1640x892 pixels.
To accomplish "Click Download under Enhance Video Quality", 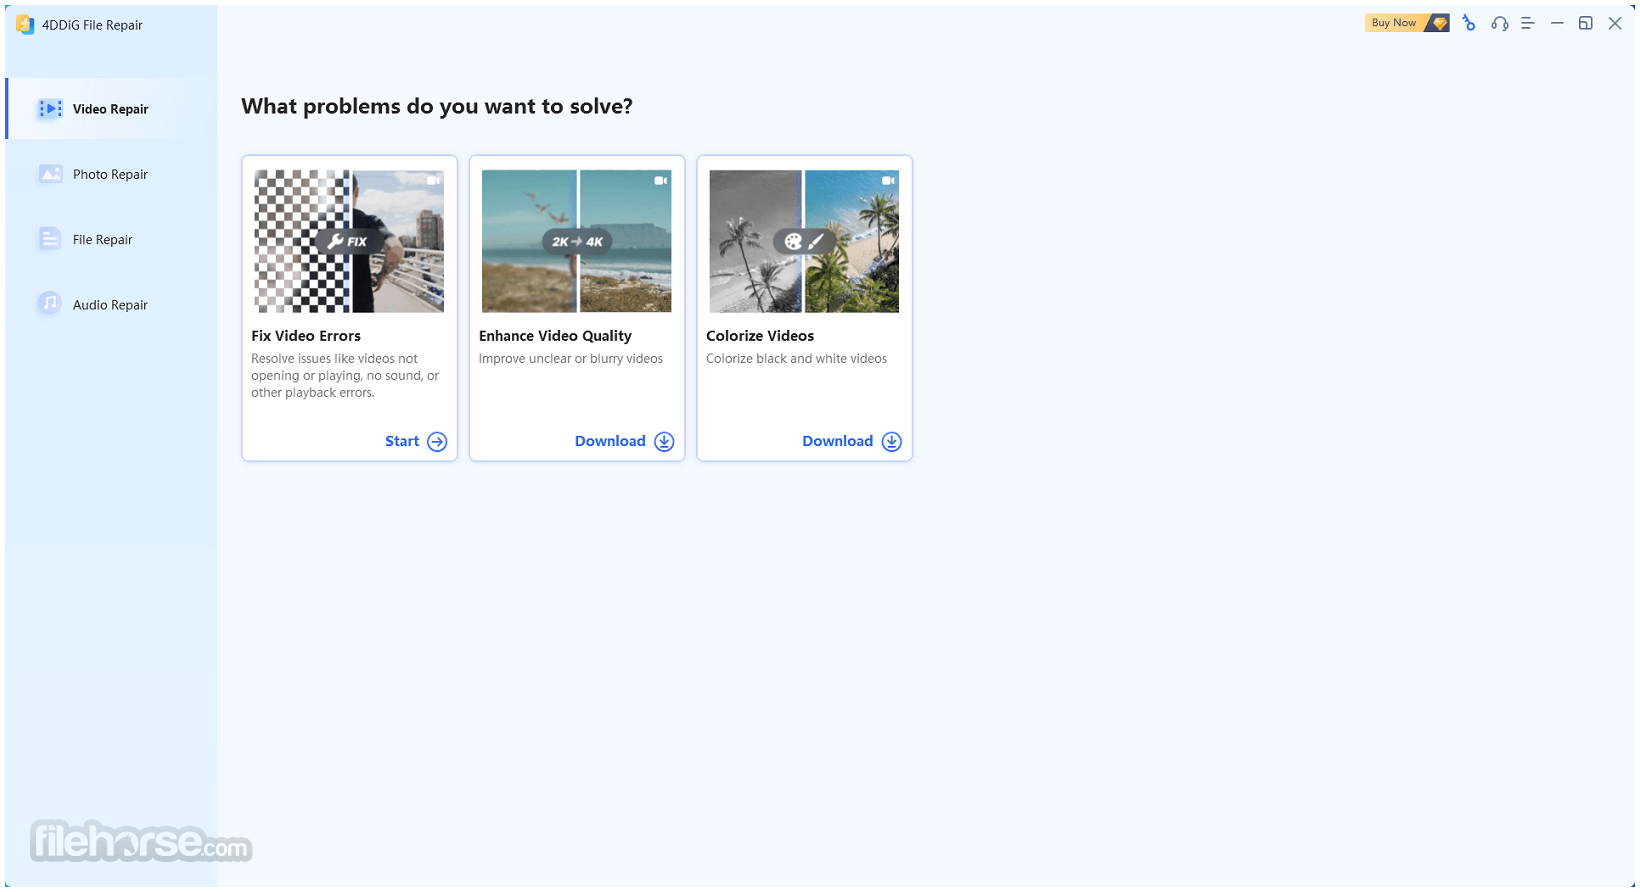I will [x=610, y=441].
